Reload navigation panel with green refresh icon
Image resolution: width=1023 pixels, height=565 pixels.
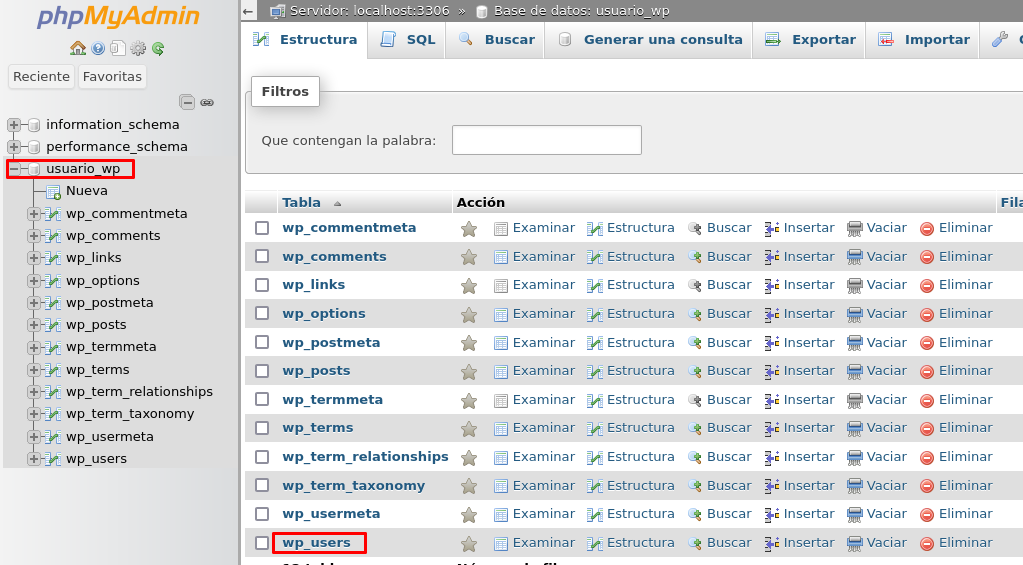pos(158,48)
